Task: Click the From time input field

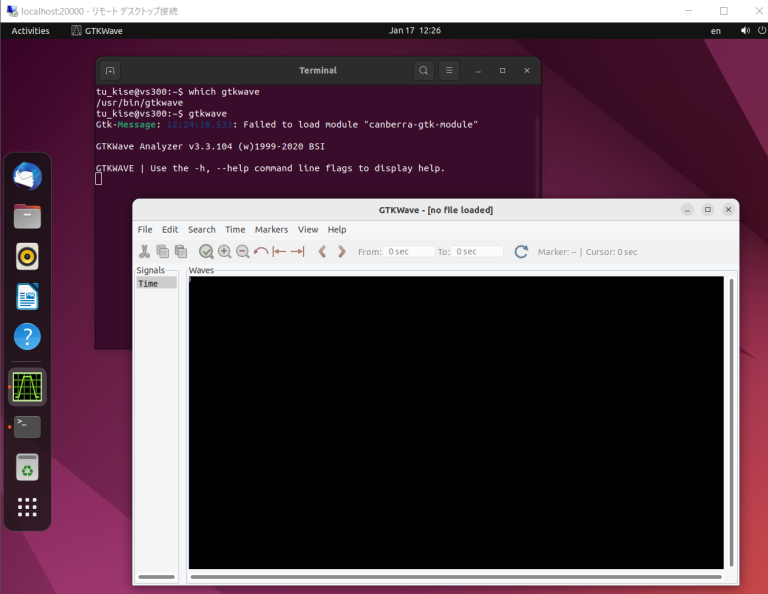Action: [409, 252]
